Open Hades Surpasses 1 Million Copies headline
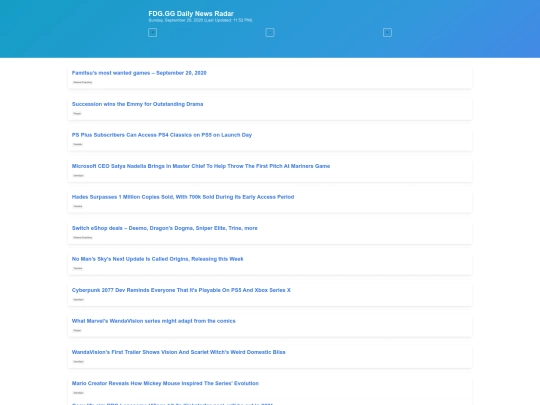 click(x=183, y=197)
